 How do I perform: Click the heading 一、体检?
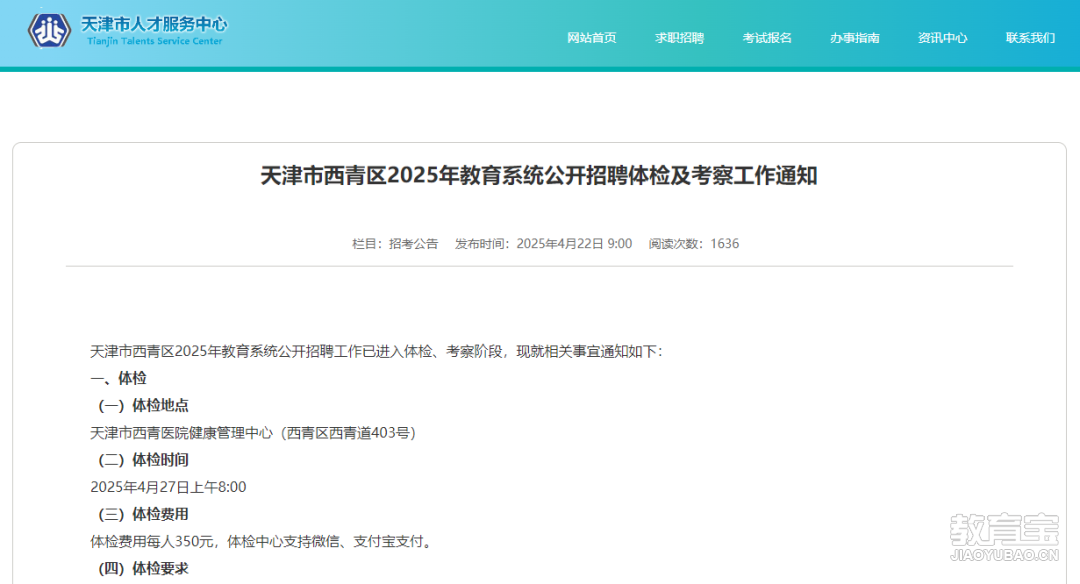(118, 378)
